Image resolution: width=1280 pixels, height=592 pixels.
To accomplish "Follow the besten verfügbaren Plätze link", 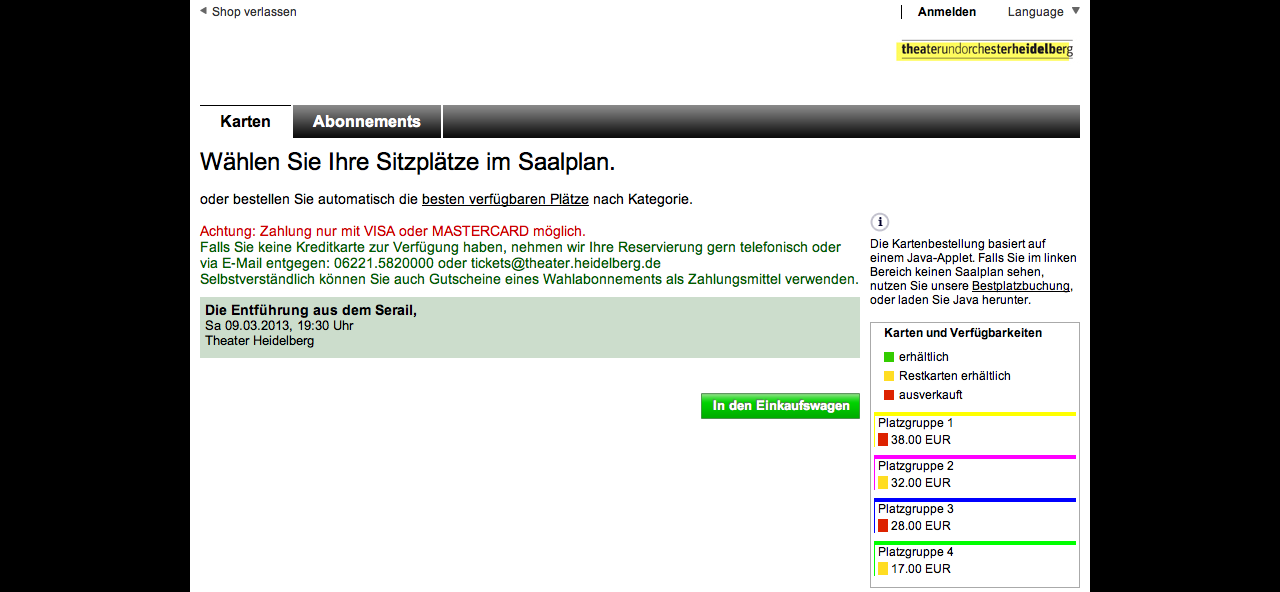I will click(505, 199).
